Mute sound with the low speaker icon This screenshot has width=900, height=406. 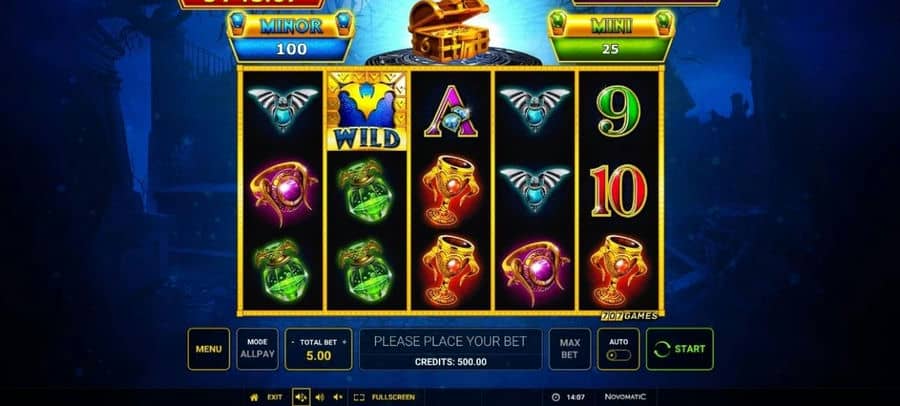tap(338, 397)
